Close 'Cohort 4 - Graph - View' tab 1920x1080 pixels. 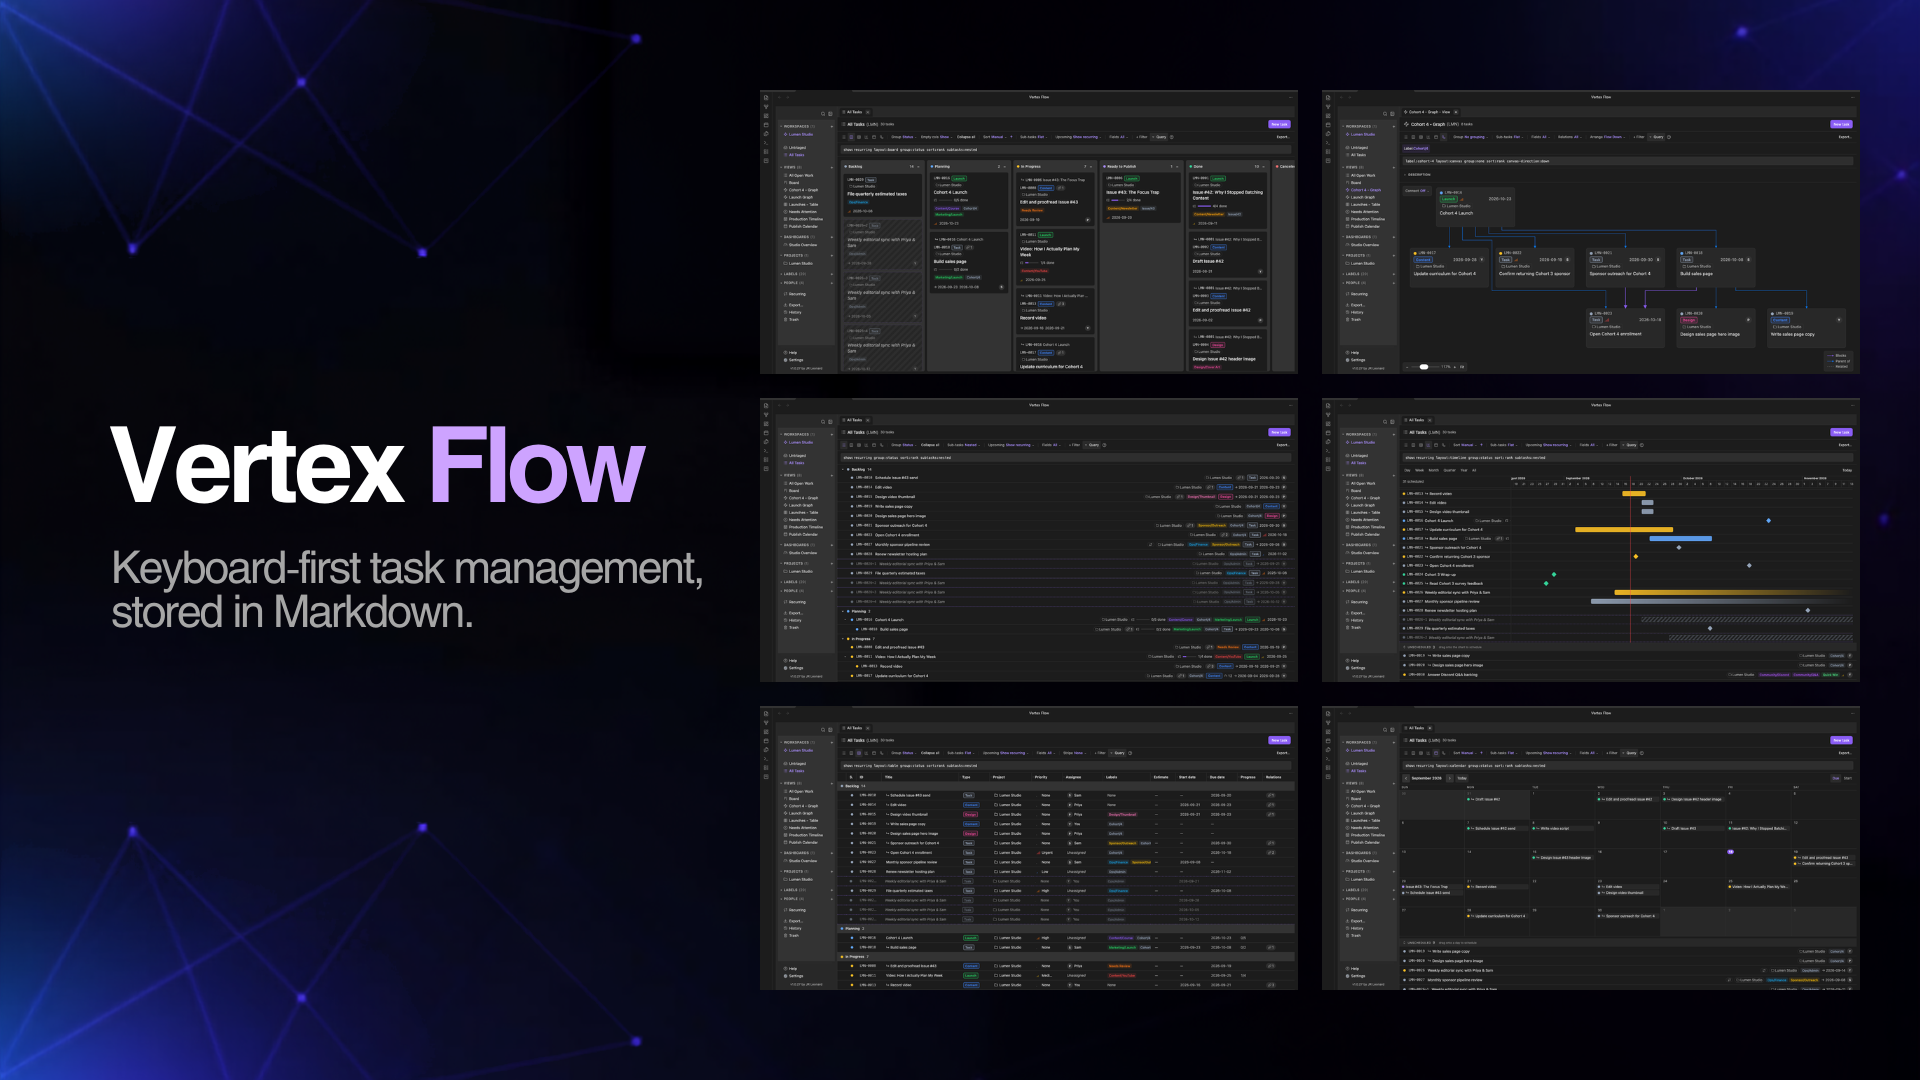pos(1456,112)
